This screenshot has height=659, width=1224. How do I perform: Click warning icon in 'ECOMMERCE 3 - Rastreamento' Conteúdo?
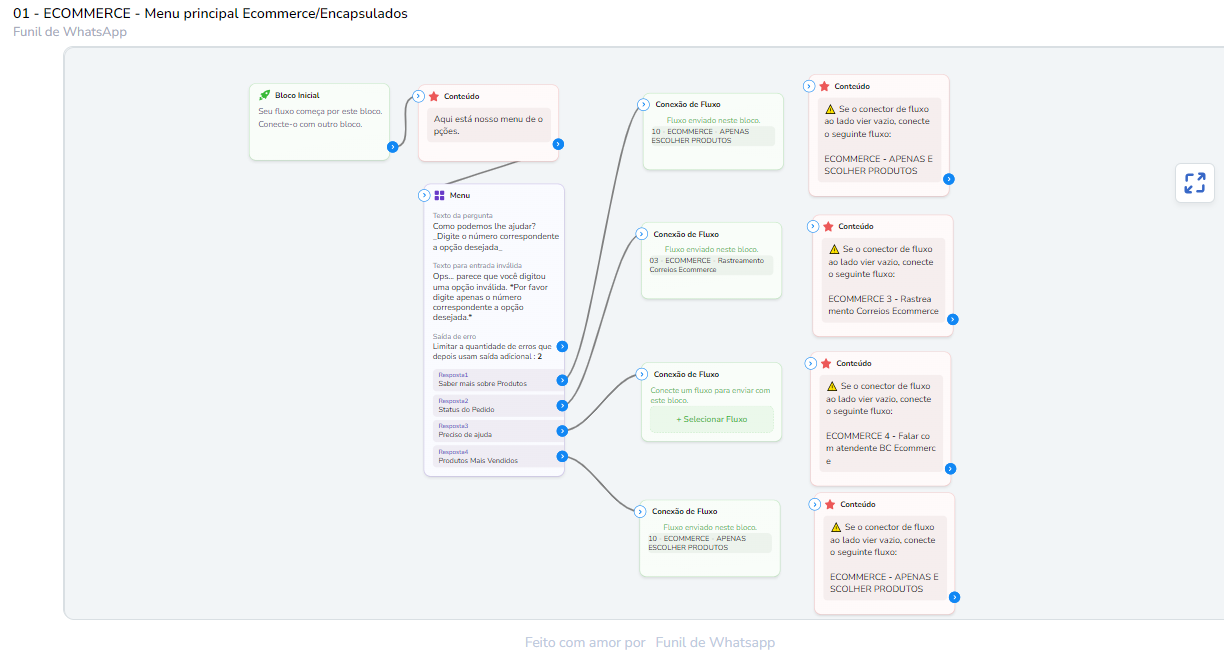click(834, 249)
